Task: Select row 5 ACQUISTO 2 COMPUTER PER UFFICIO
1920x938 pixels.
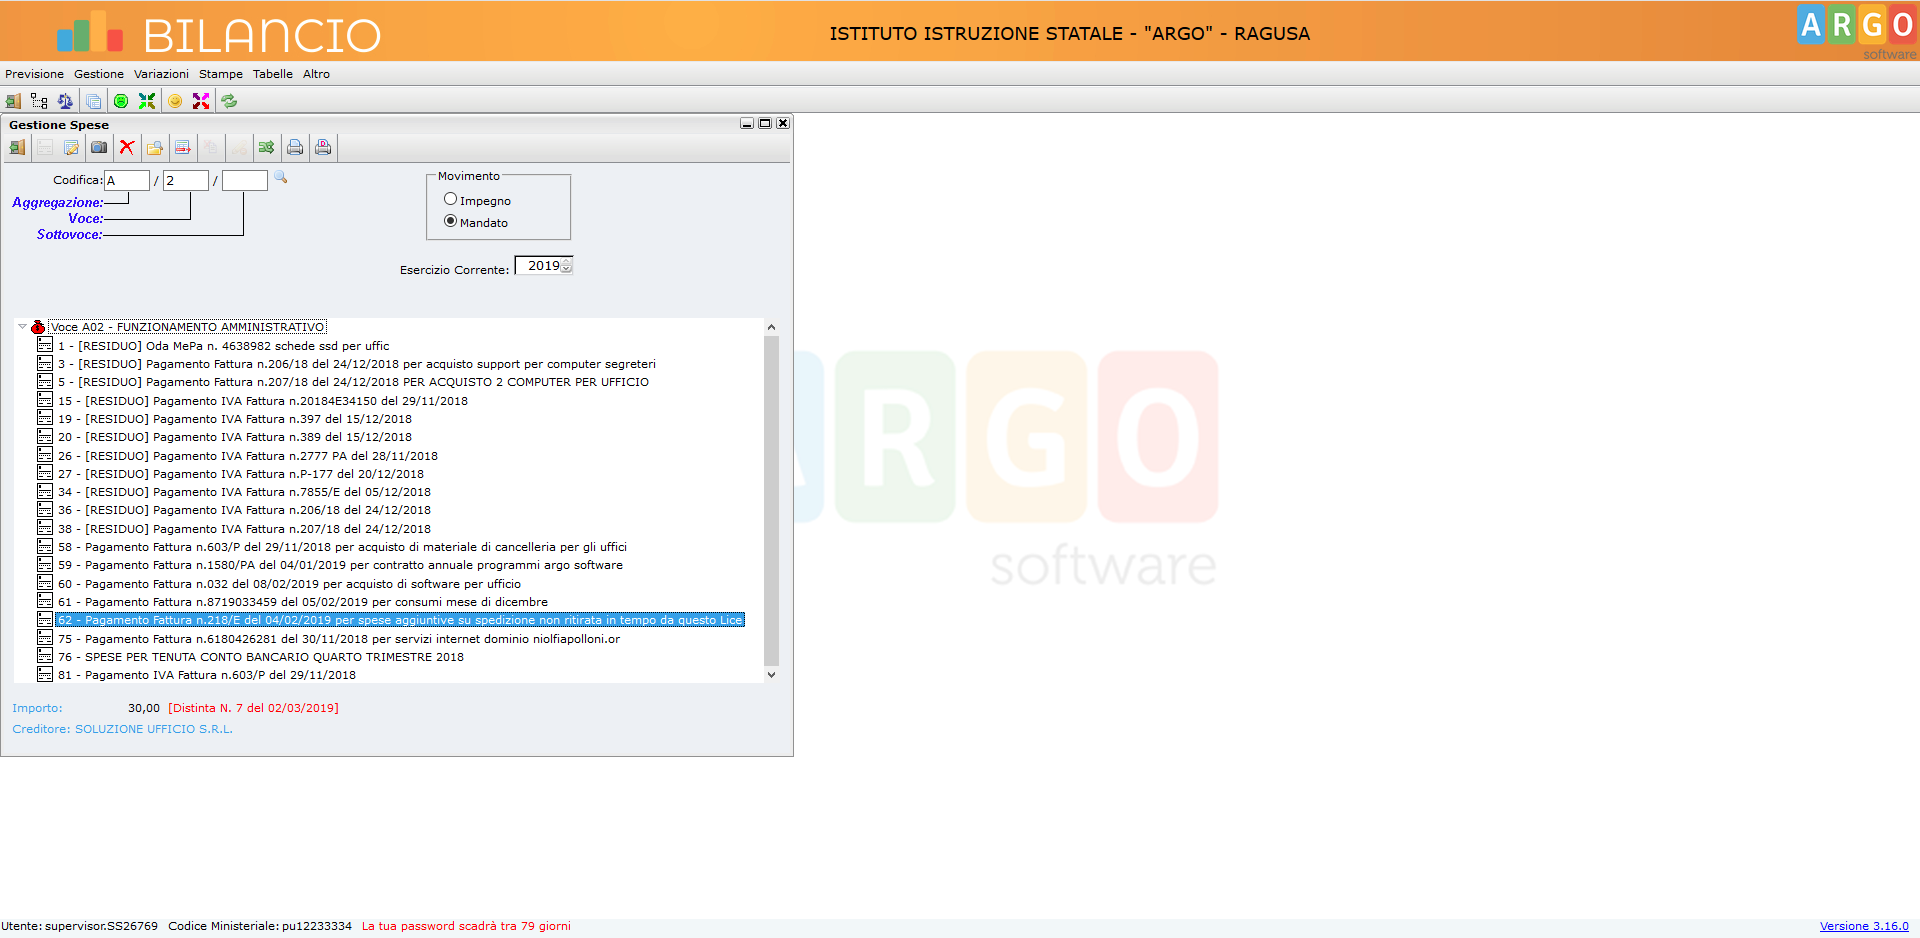Action: coord(353,382)
